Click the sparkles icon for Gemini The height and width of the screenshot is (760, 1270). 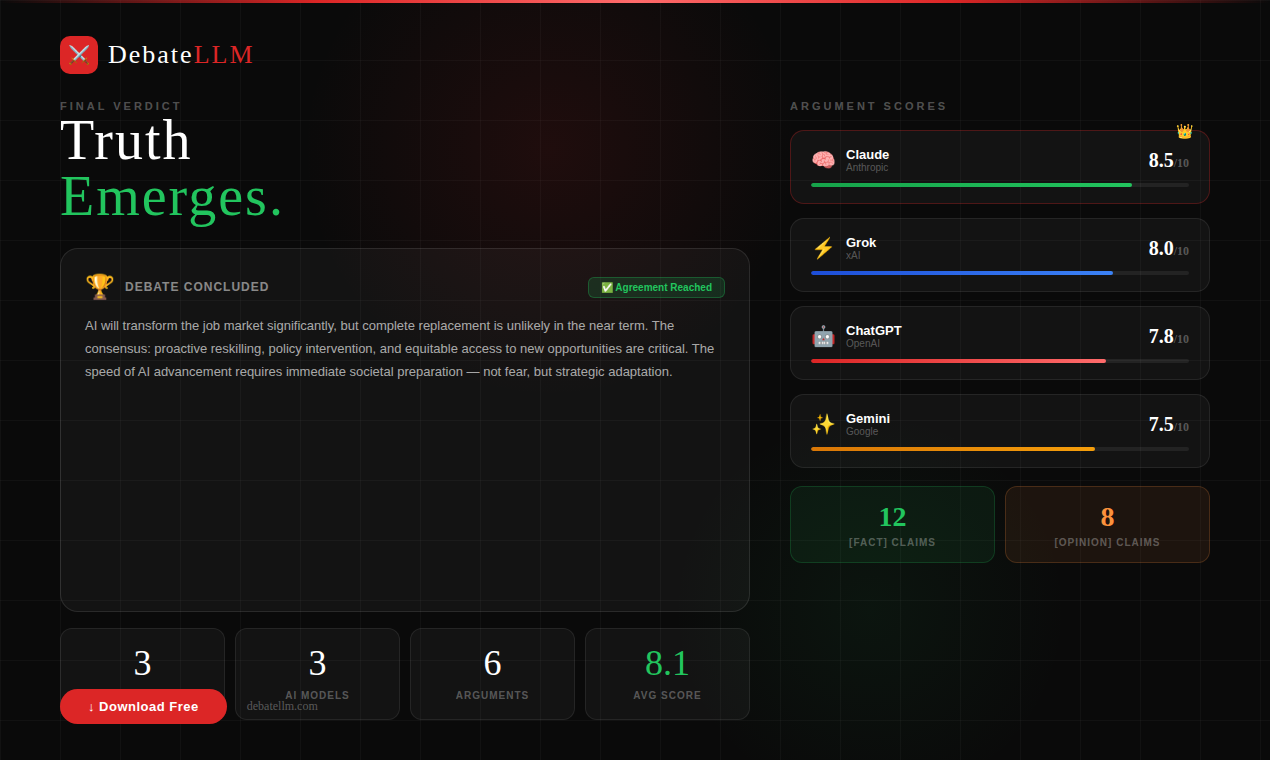coord(823,424)
